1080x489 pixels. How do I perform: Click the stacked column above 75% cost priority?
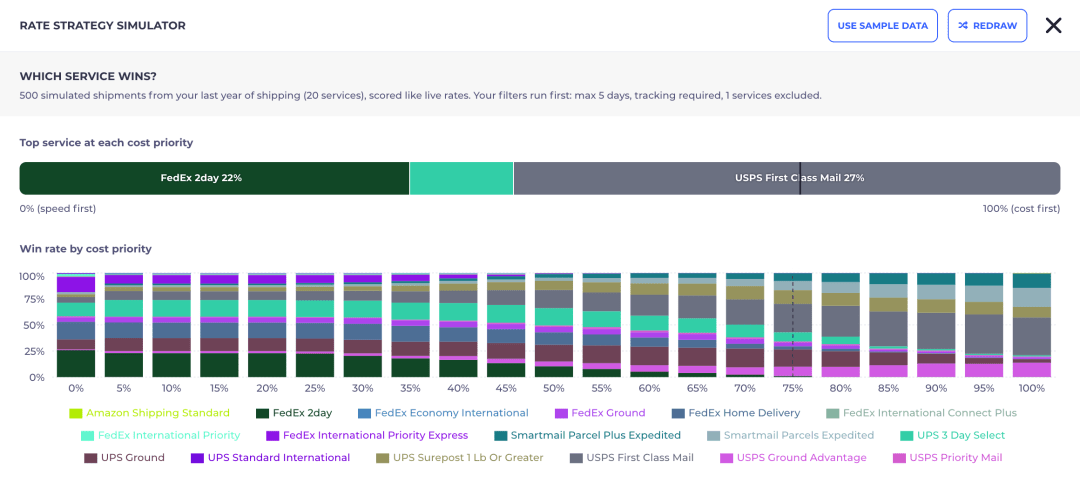pos(792,325)
